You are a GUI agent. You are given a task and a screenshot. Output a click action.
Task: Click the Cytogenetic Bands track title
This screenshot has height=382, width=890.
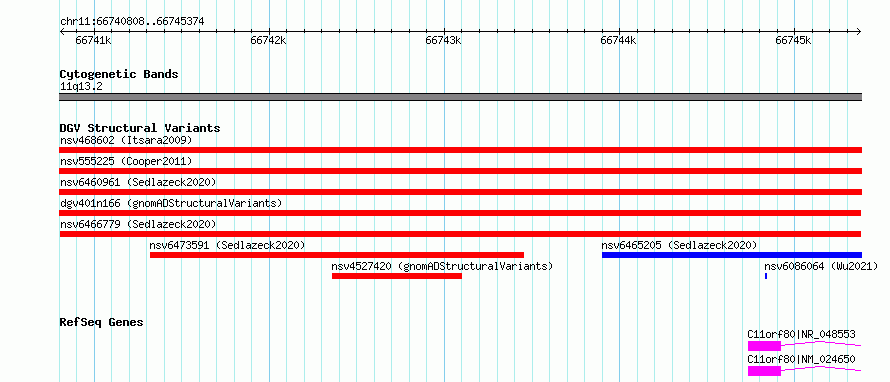(119, 74)
